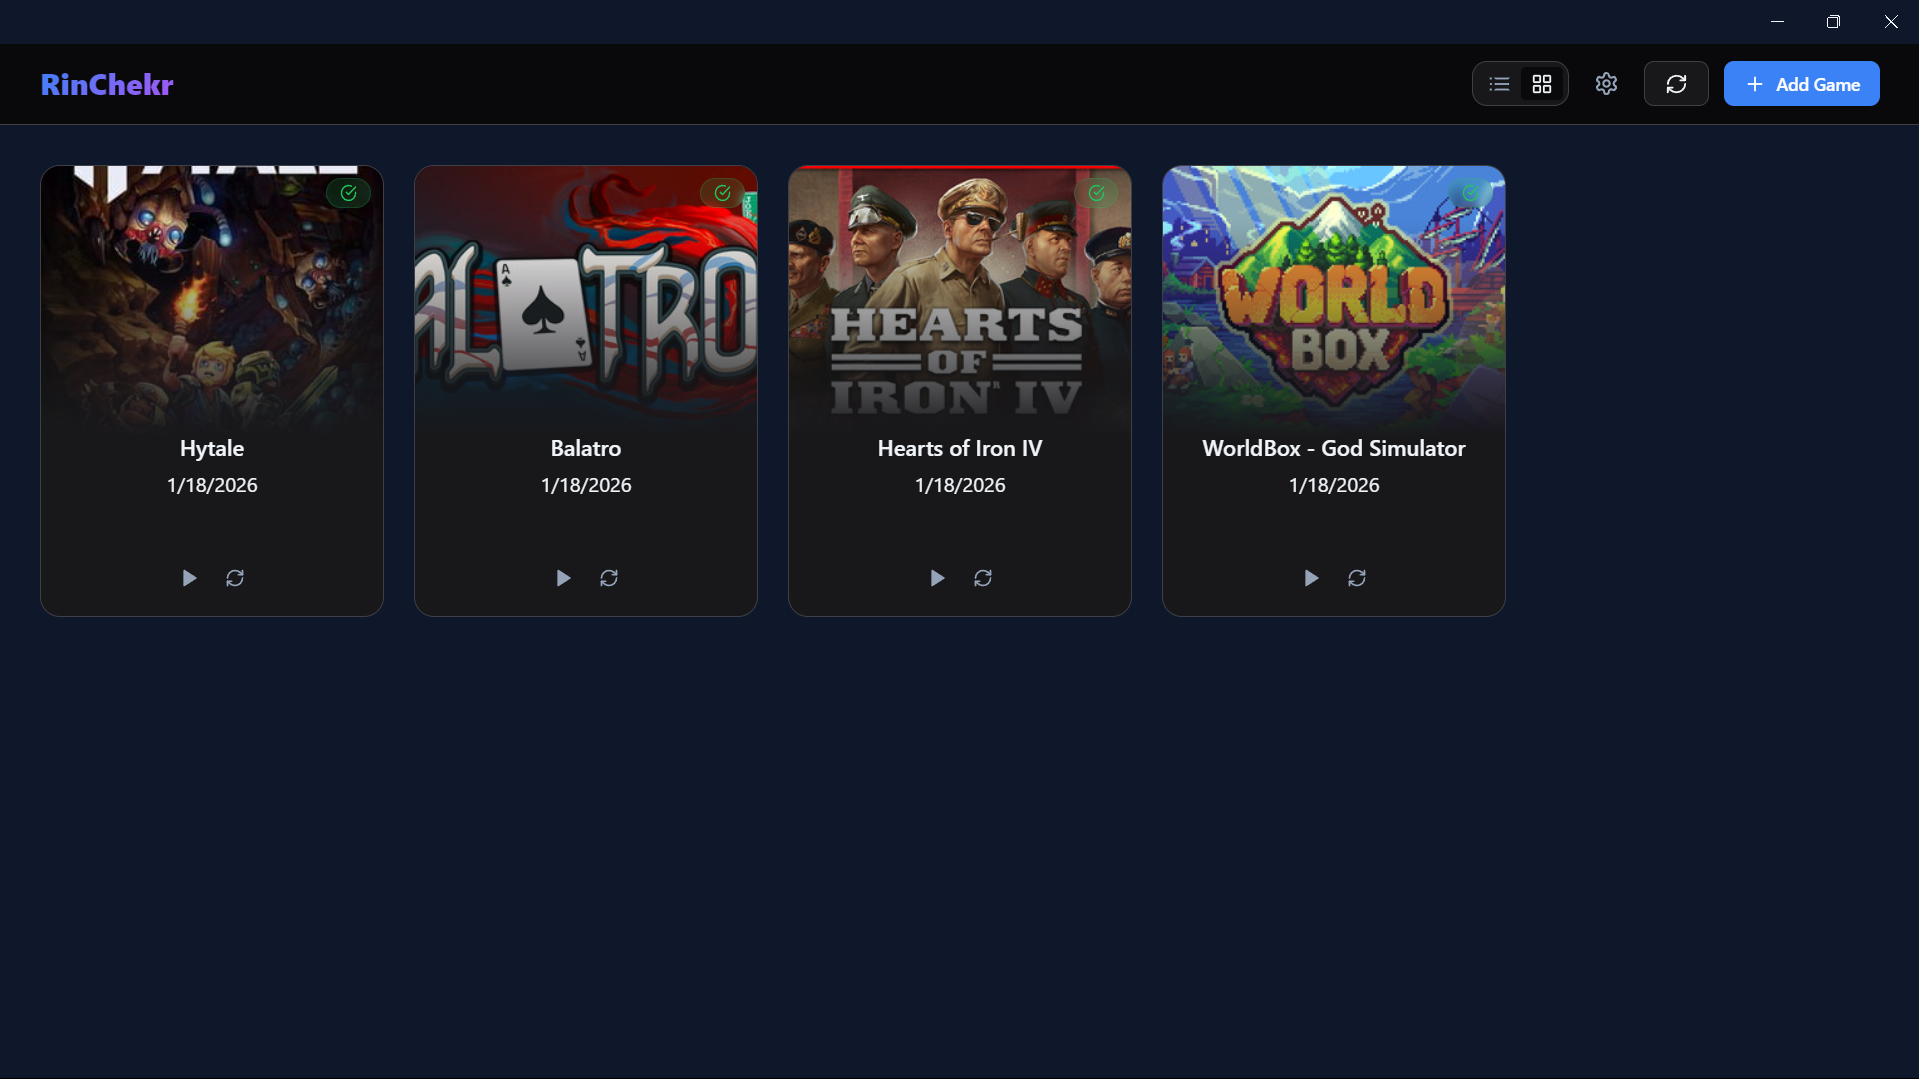Screen dimensions: 1919x1079
Task: Open the Balatro cover thumbnail
Action: [x=586, y=298]
